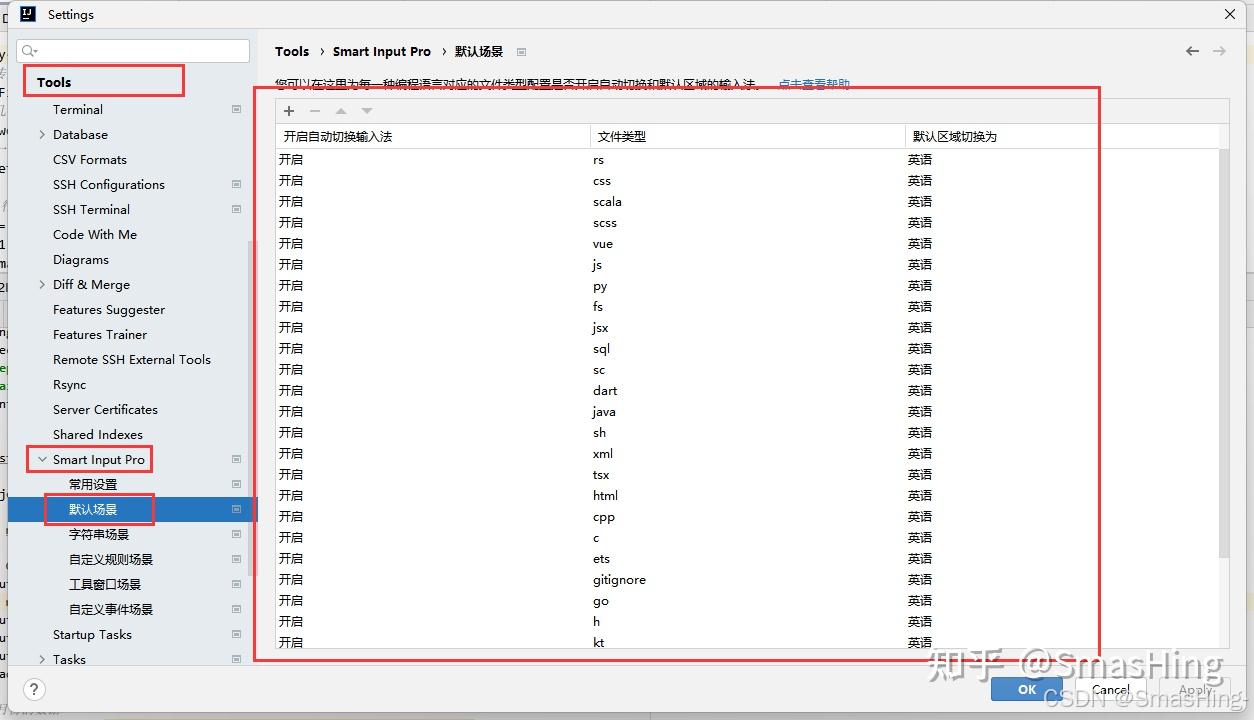Click the forward navigation arrow near top right

[1219, 50]
